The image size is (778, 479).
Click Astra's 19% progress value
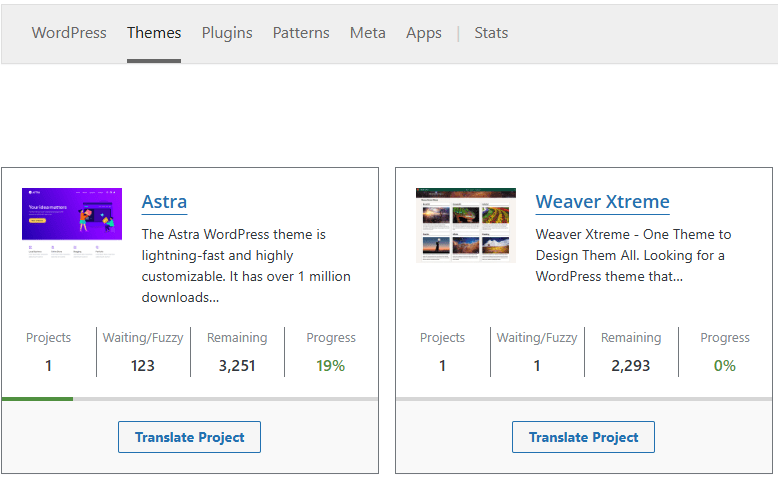click(330, 366)
